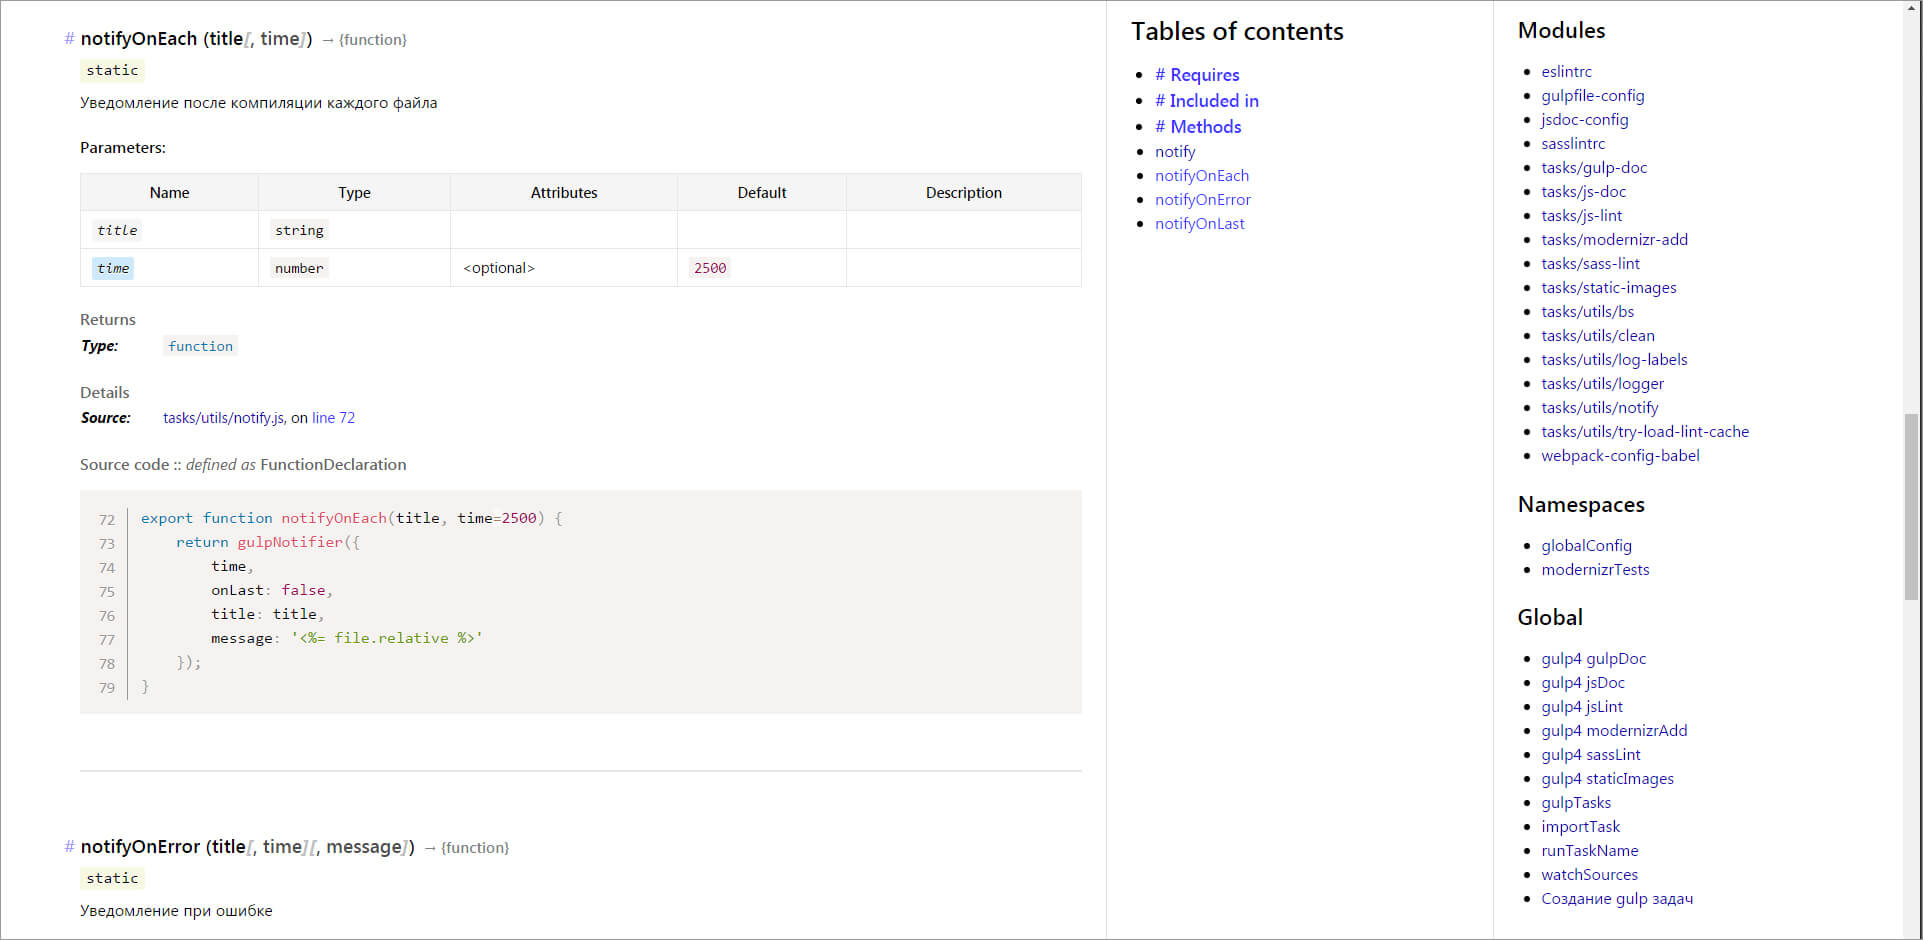Open the tasks/utils/clean module
Viewport: 1923px width, 940px height.
(1598, 336)
